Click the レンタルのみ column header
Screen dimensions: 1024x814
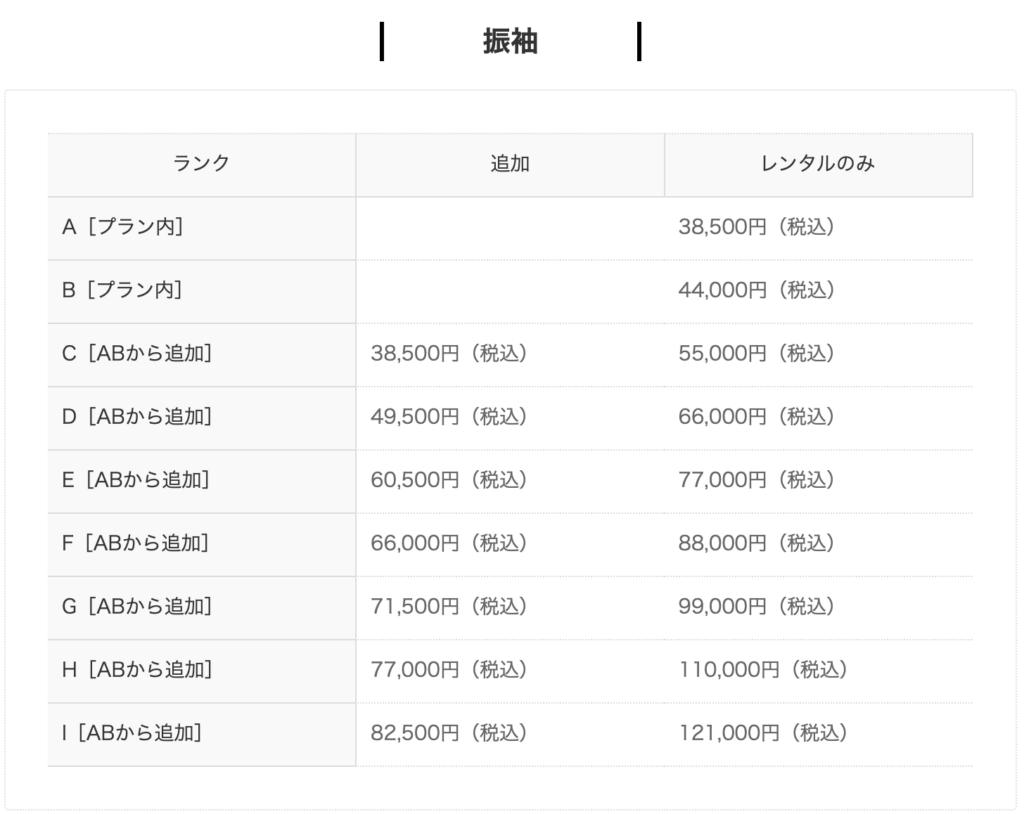pos(818,164)
